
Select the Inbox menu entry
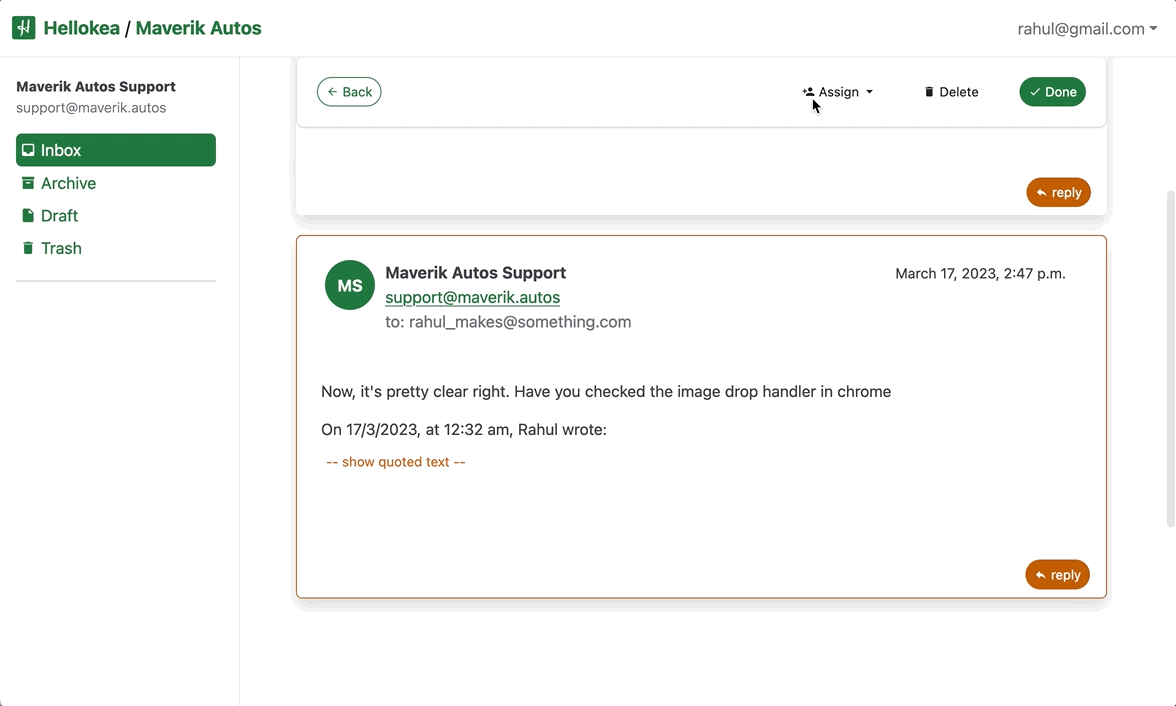60,149
